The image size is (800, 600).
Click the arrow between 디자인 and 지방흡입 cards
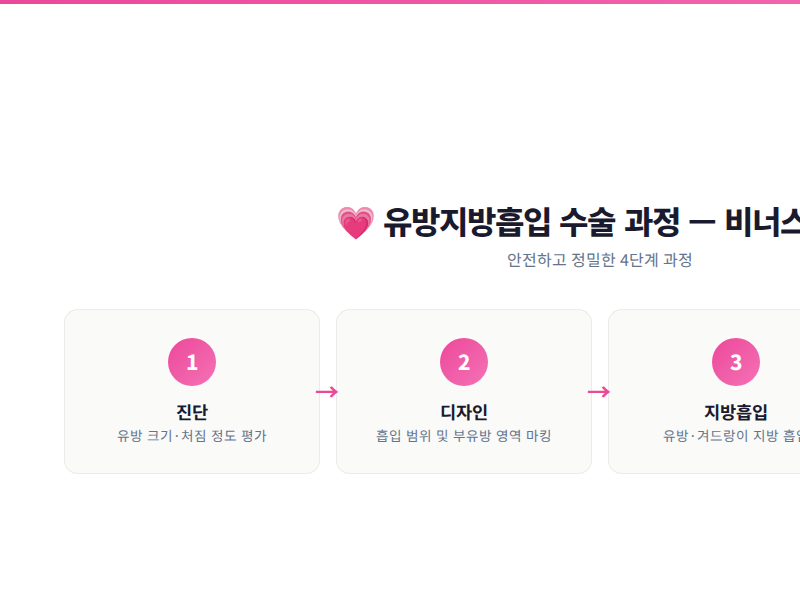599,391
